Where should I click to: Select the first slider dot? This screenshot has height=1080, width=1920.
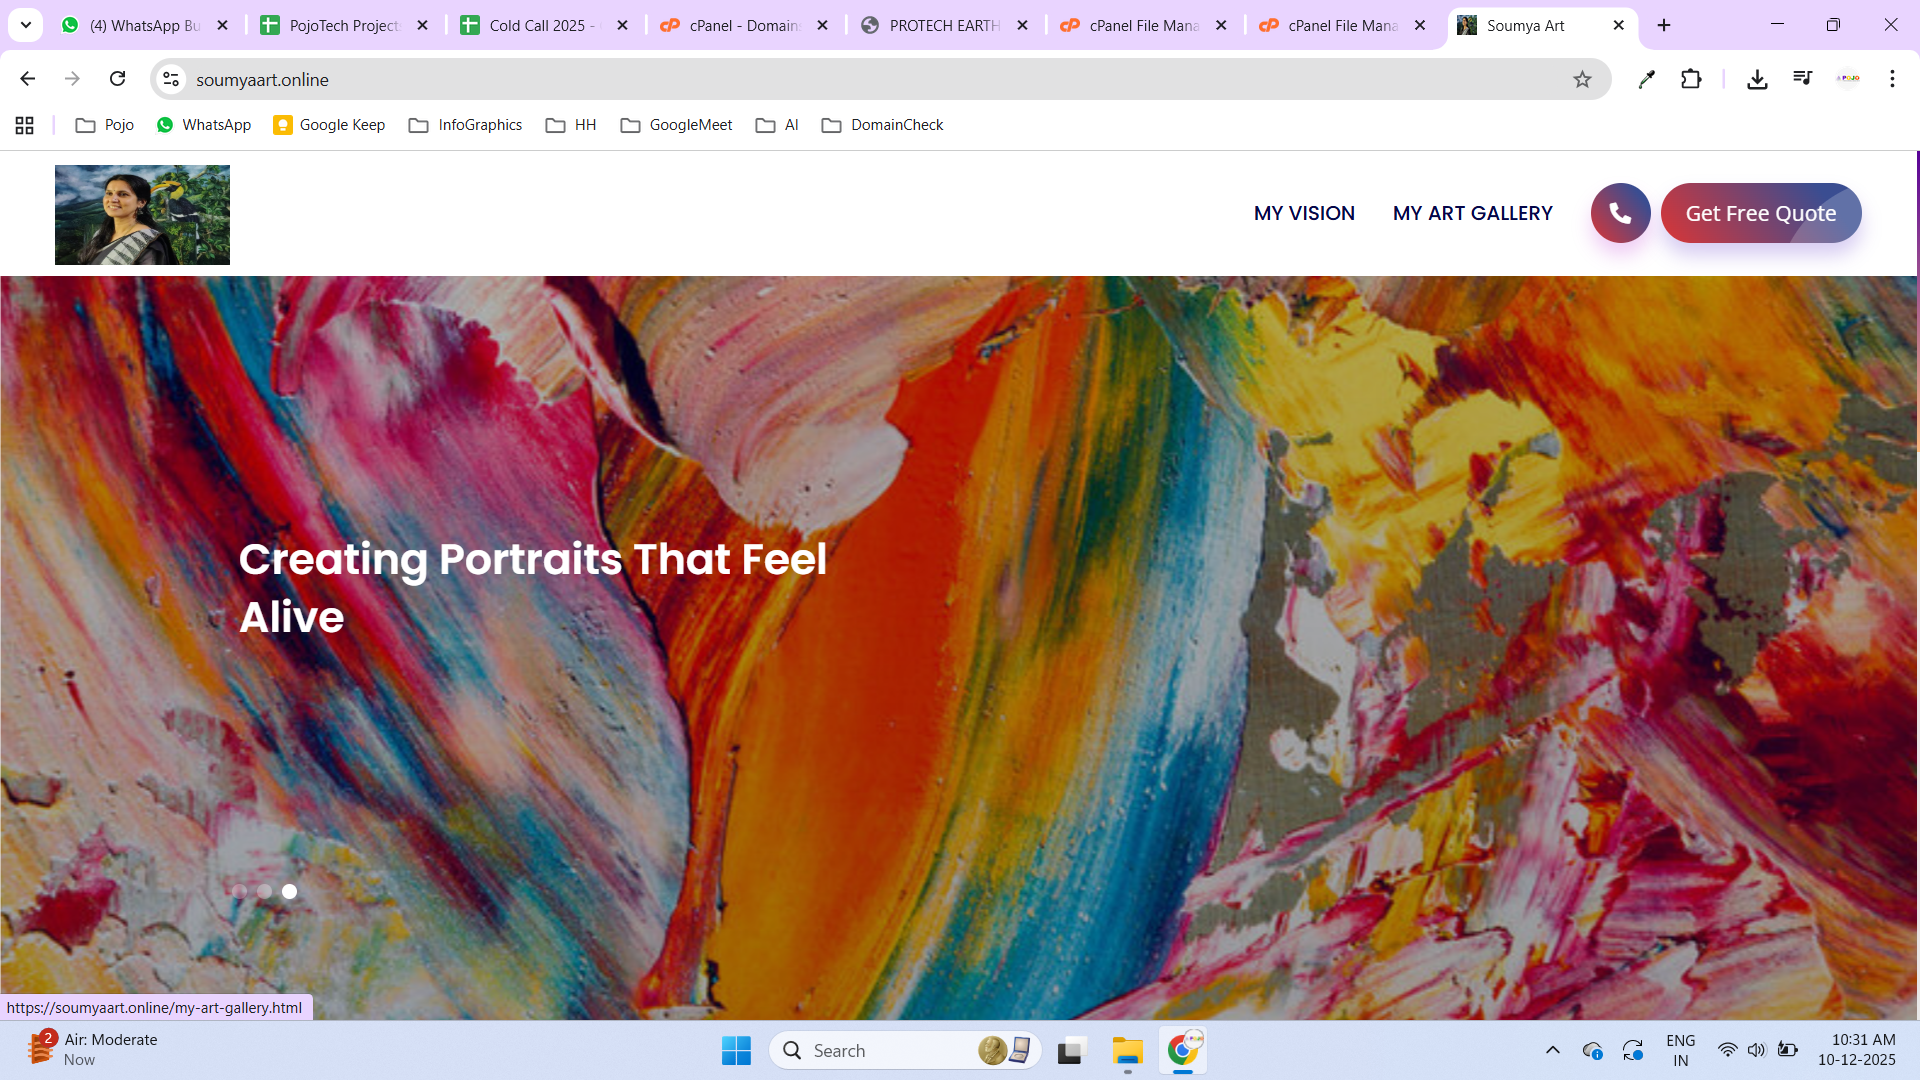coord(239,891)
